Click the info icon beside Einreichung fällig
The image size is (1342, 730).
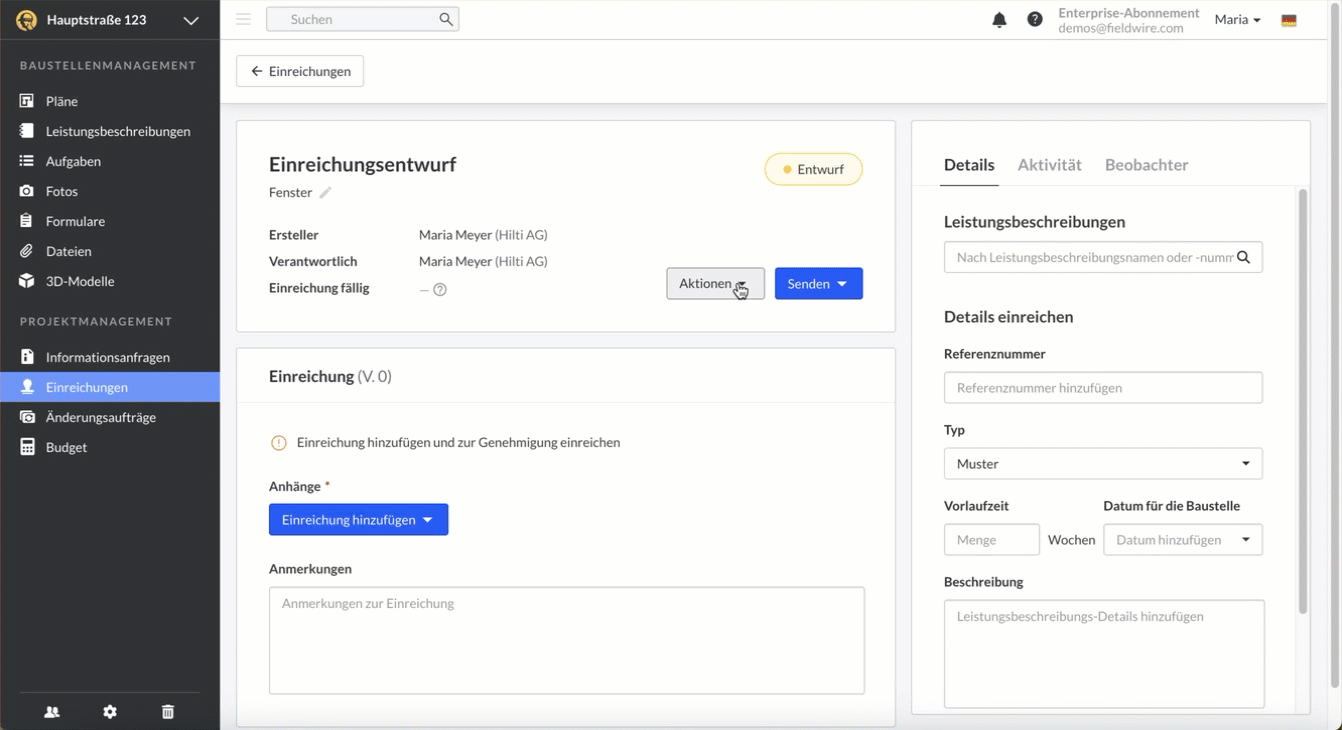(440, 290)
